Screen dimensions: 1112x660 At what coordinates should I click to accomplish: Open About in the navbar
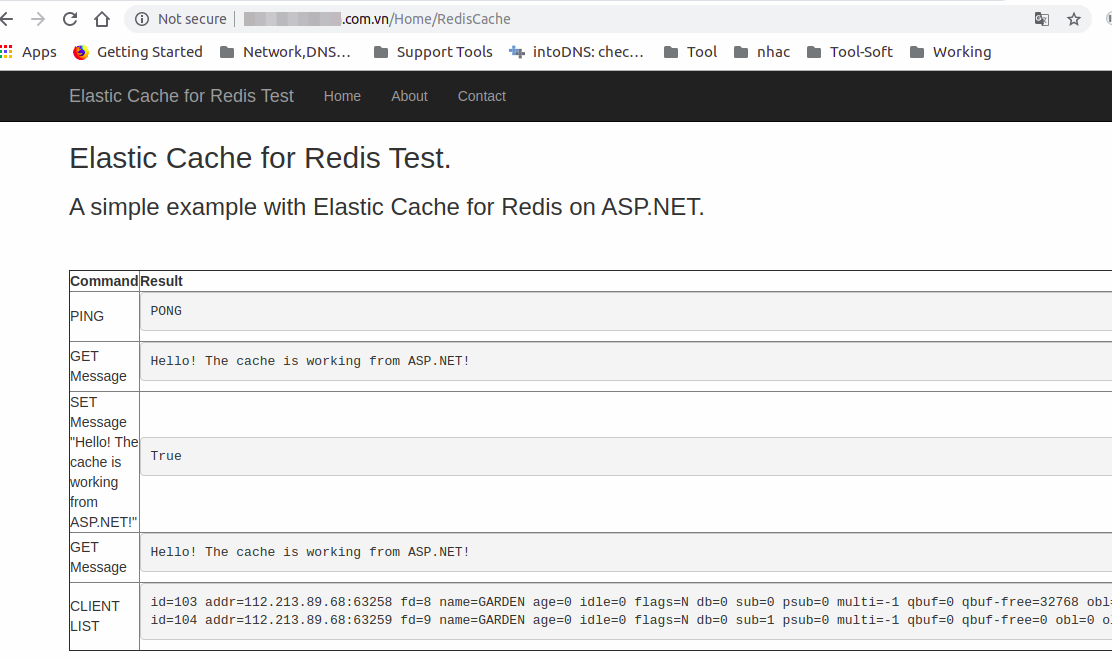click(409, 96)
